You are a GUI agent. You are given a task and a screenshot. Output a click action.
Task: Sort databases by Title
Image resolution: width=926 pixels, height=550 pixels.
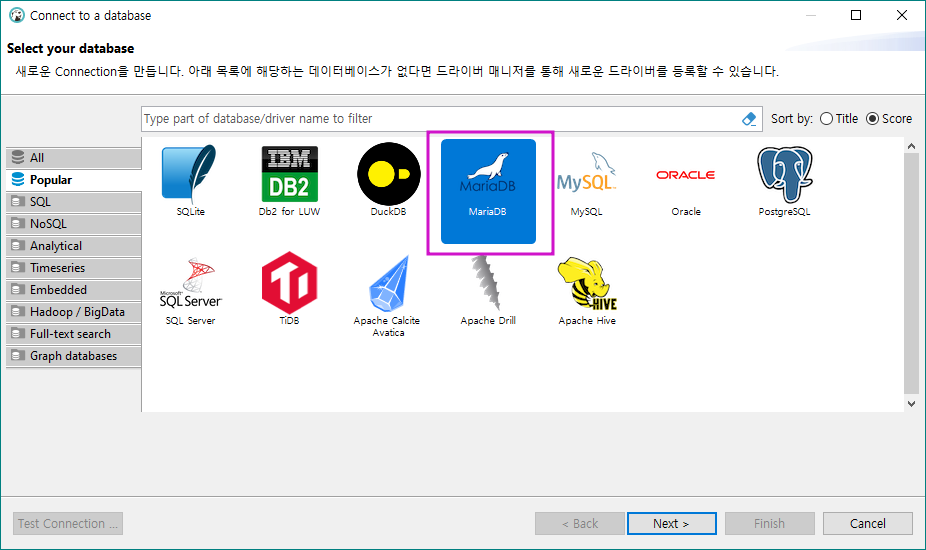(839, 119)
